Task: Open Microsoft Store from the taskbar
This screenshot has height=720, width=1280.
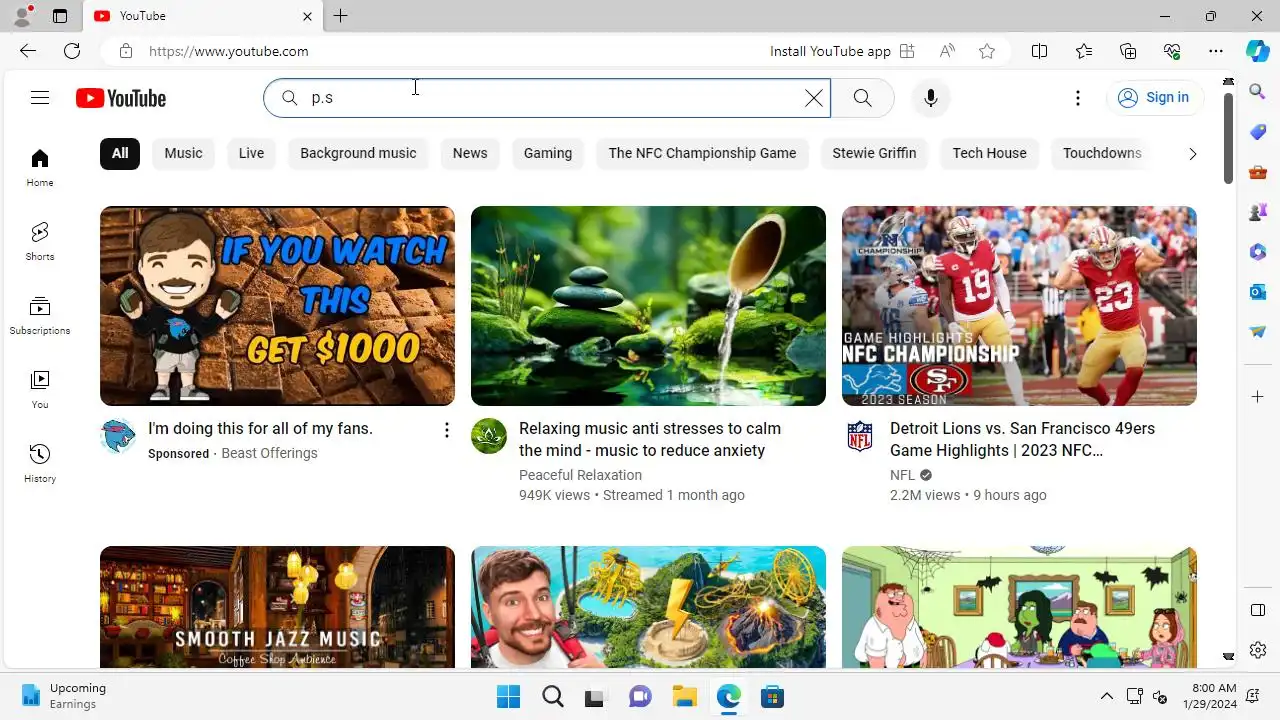Action: click(x=772, y=696)
